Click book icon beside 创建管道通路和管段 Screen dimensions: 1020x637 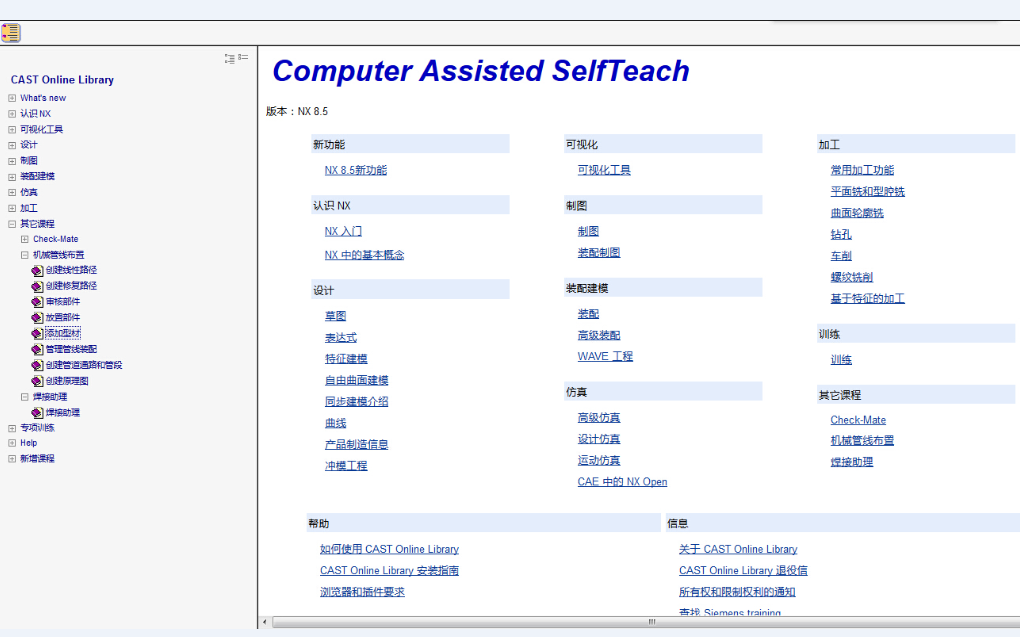37,366
